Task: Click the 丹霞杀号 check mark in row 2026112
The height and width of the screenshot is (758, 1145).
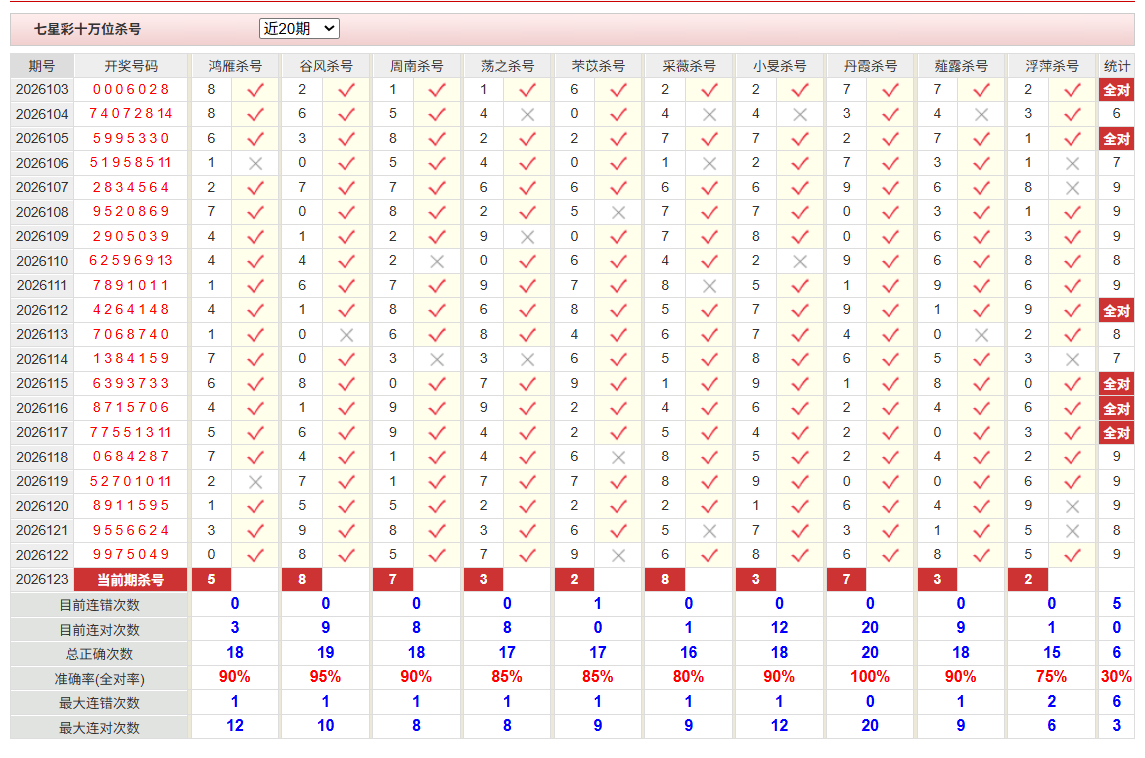Action: pos(890,310)
